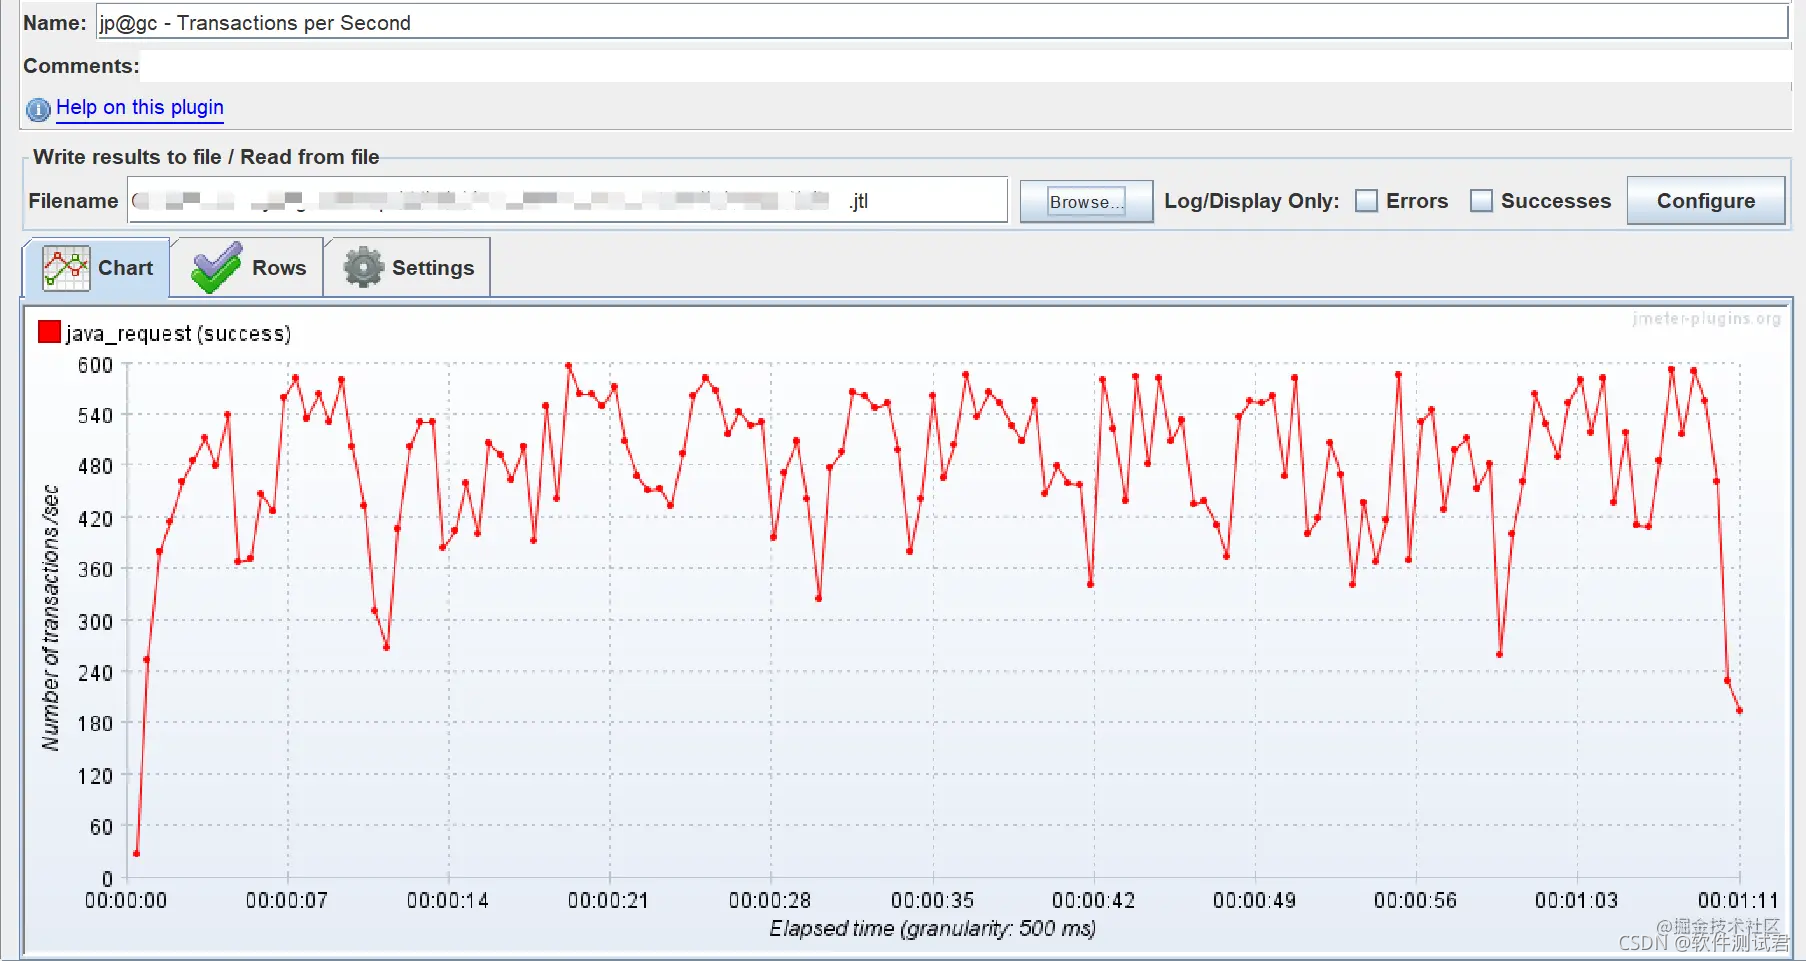Click the 00:00:07 time axis label

[287, 900]
